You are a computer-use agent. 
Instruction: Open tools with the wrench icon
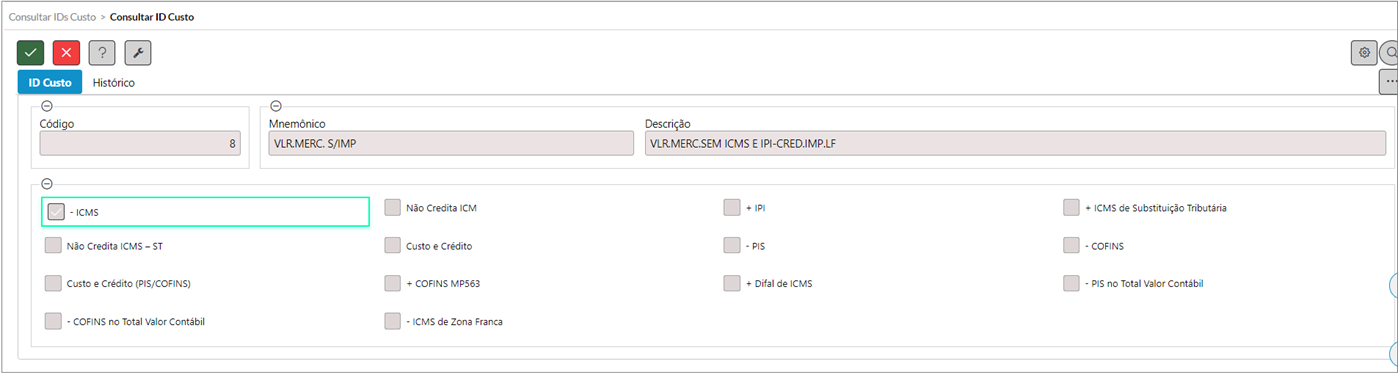138,53
